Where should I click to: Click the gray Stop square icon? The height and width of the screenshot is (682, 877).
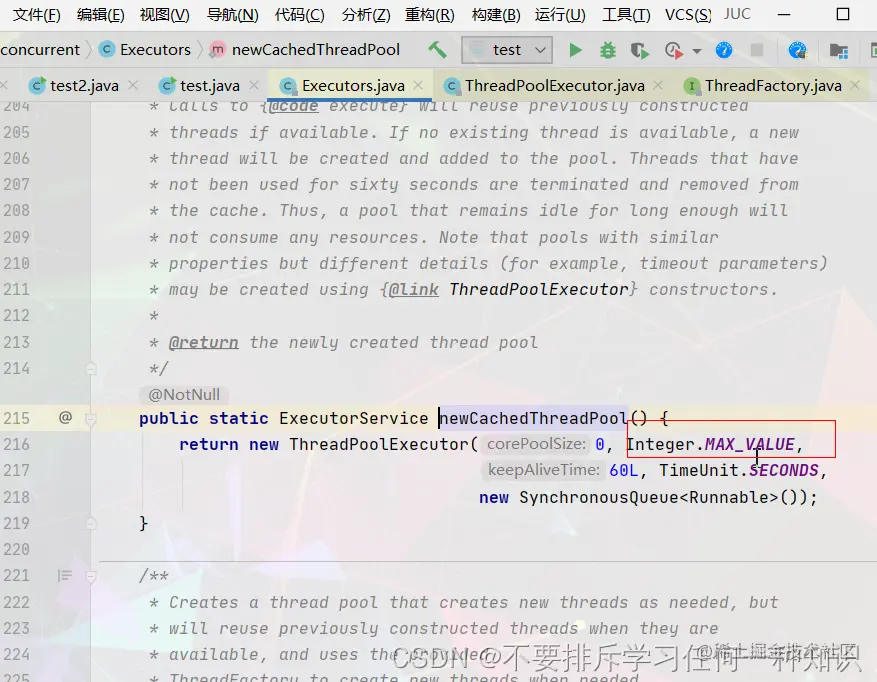pyautogui.click(x=757, y=50)
